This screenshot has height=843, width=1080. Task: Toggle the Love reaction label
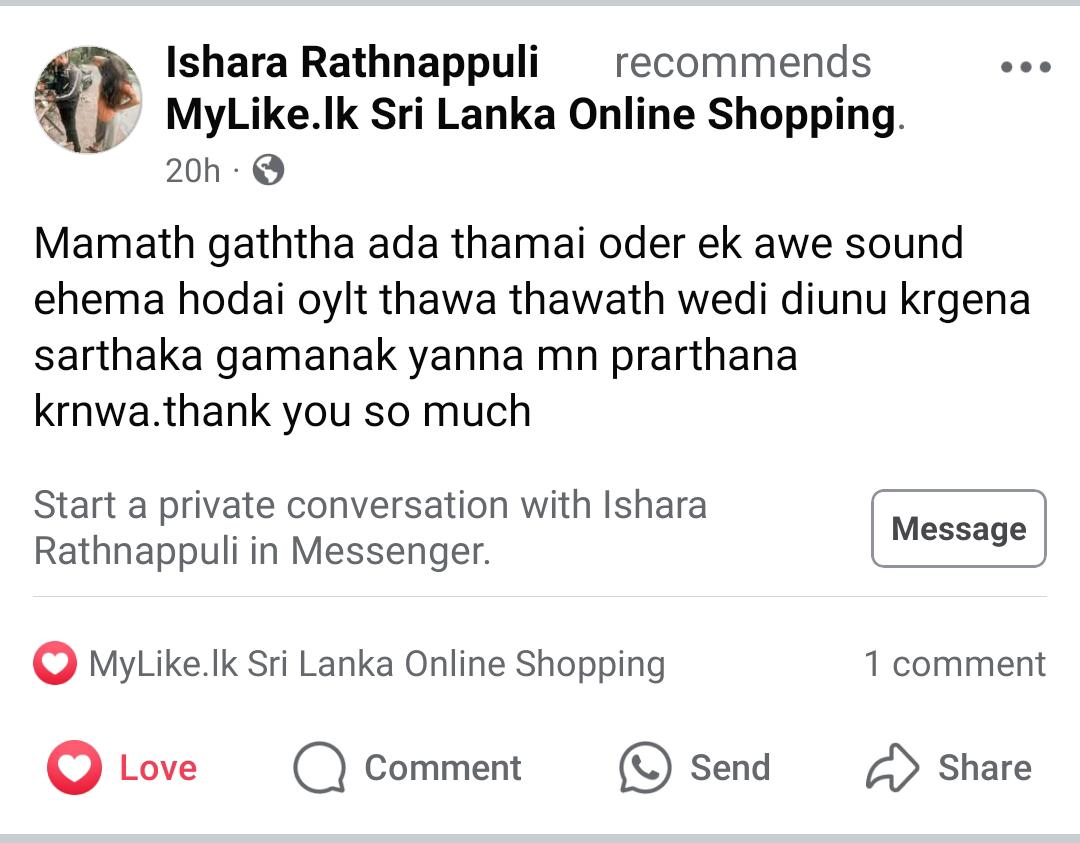click(158, 768)
